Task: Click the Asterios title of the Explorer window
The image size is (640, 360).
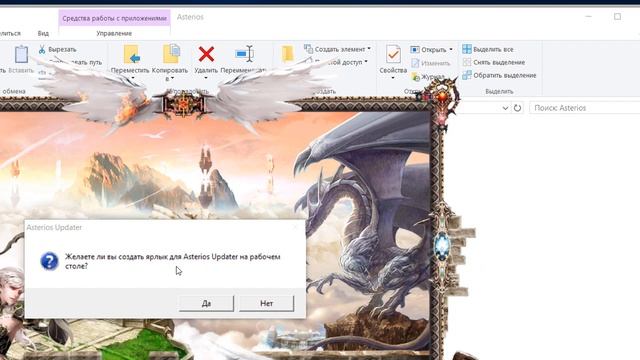Action: [x=190, y=17]
